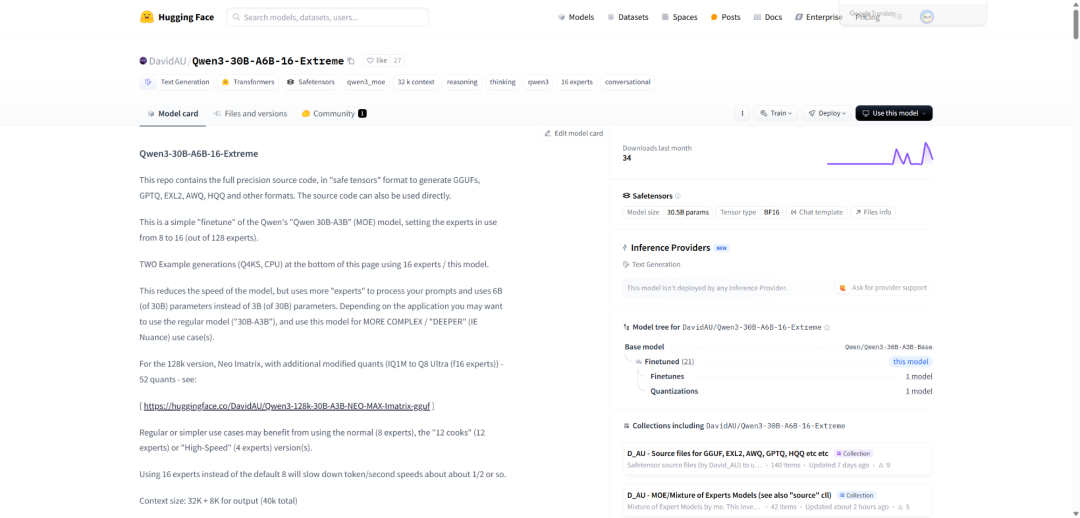Open the three-dot more options menu
1080x518 pixels.
[x=742, y=113]
